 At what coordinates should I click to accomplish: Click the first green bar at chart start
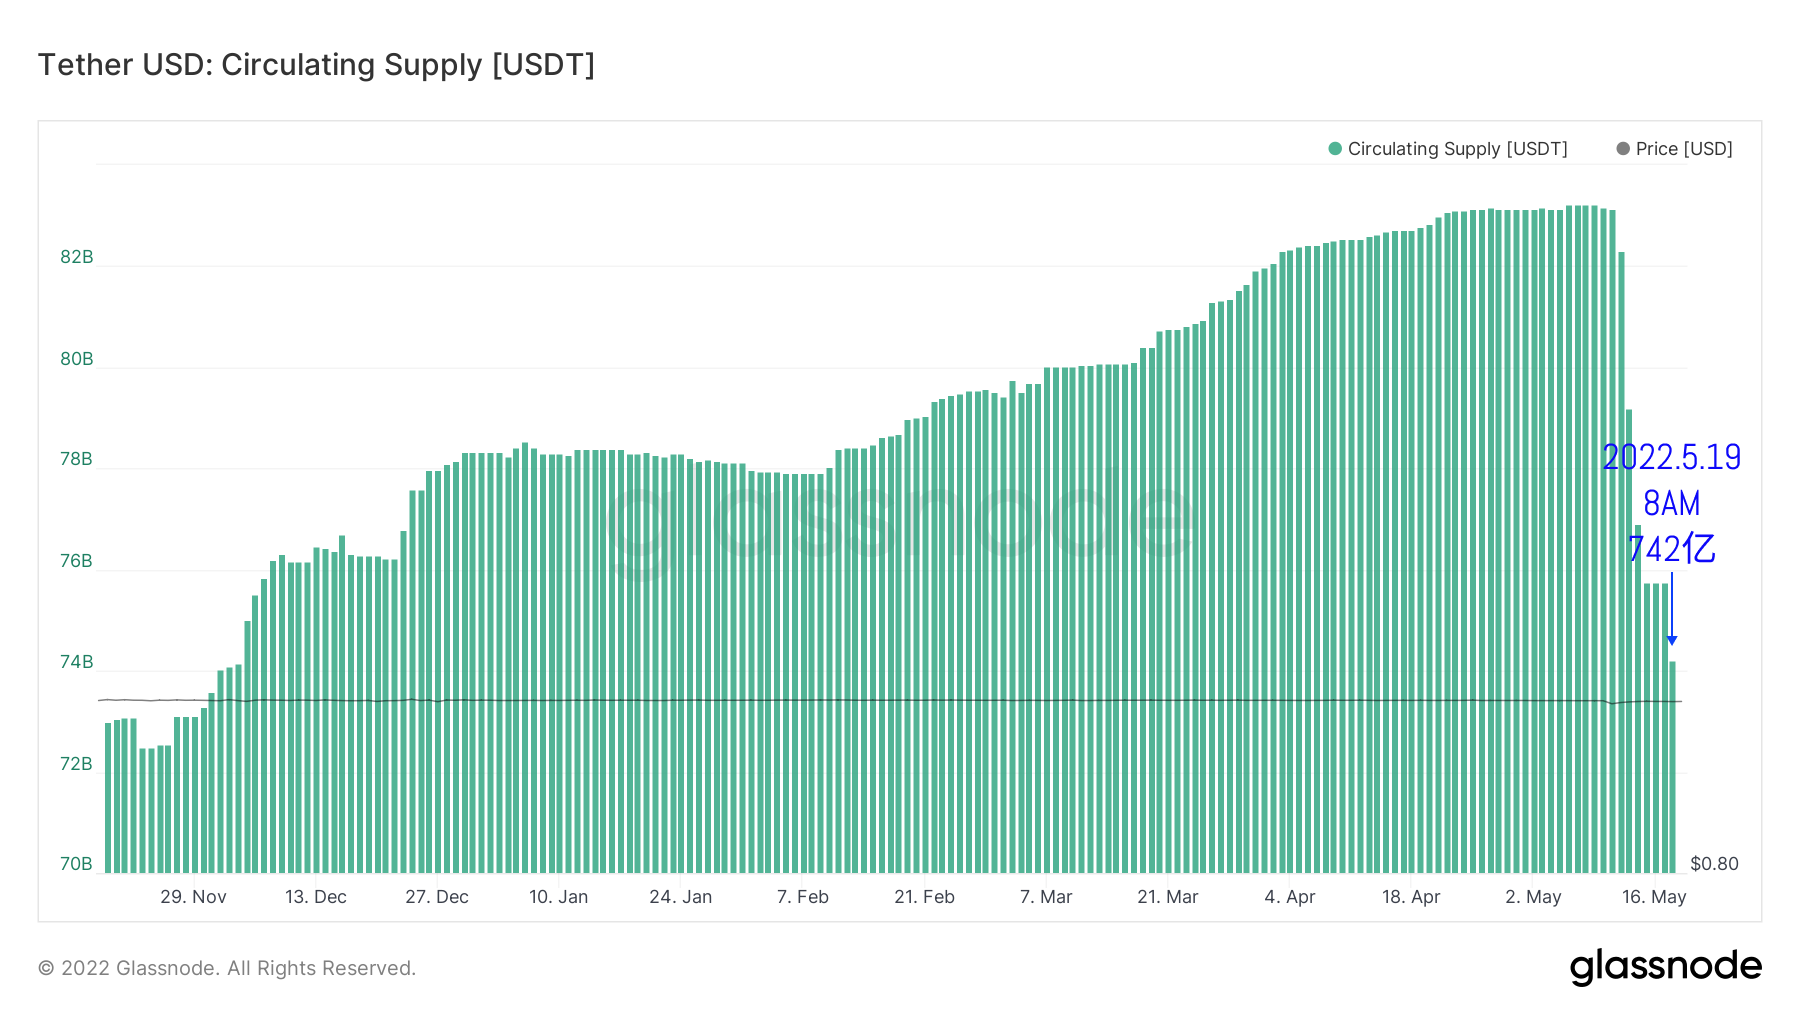tap(108, 798)
